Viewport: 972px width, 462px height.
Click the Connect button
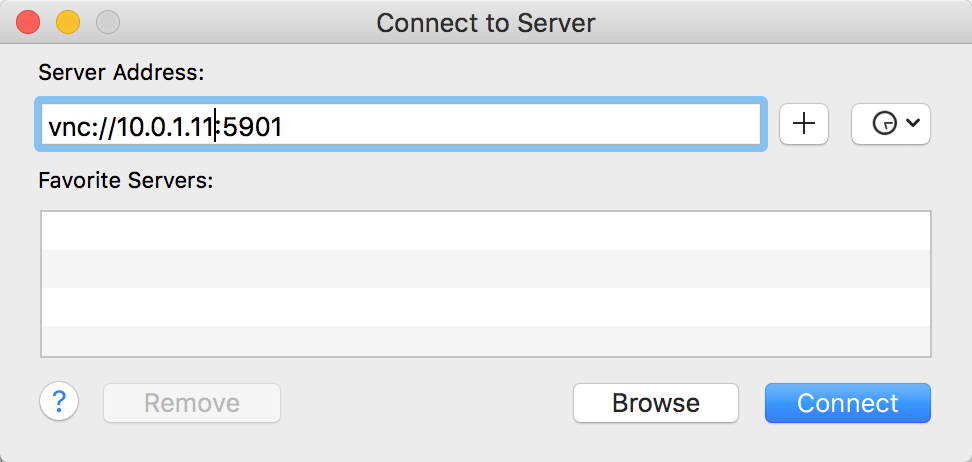click(847, 403)
